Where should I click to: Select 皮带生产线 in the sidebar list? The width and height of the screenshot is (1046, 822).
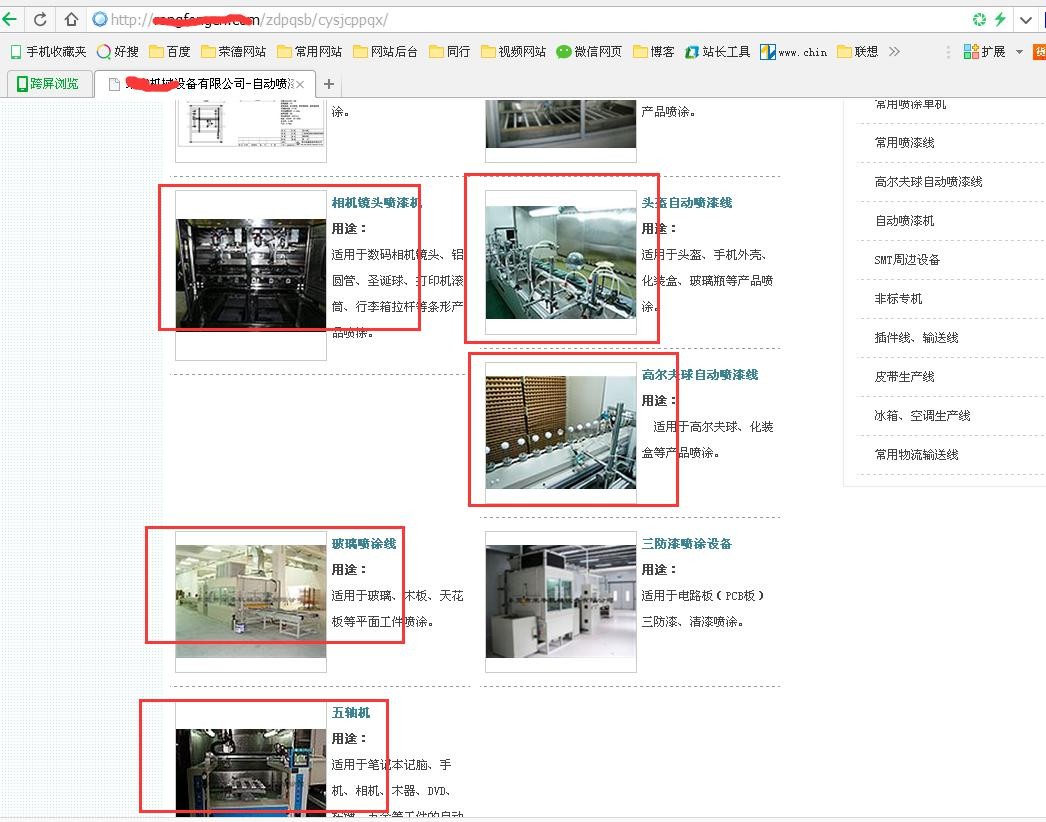click(x=904, y=376)
